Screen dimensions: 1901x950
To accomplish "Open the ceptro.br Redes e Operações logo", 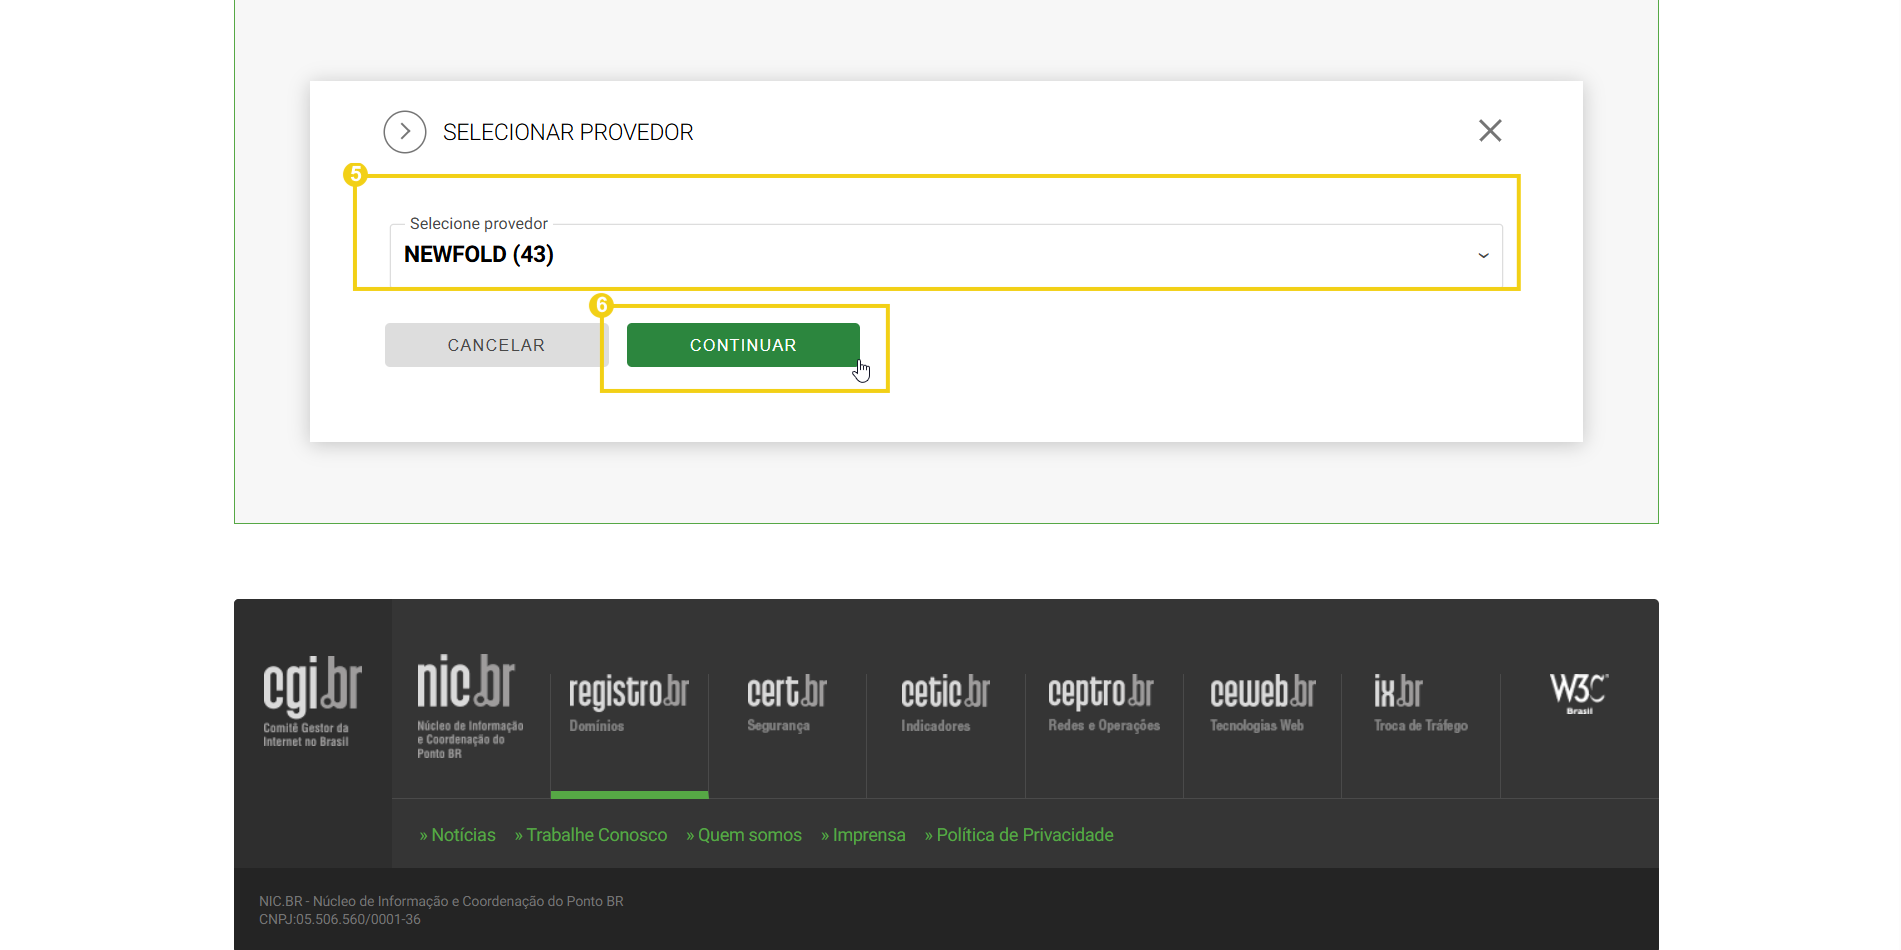I will pos(1104,704).
